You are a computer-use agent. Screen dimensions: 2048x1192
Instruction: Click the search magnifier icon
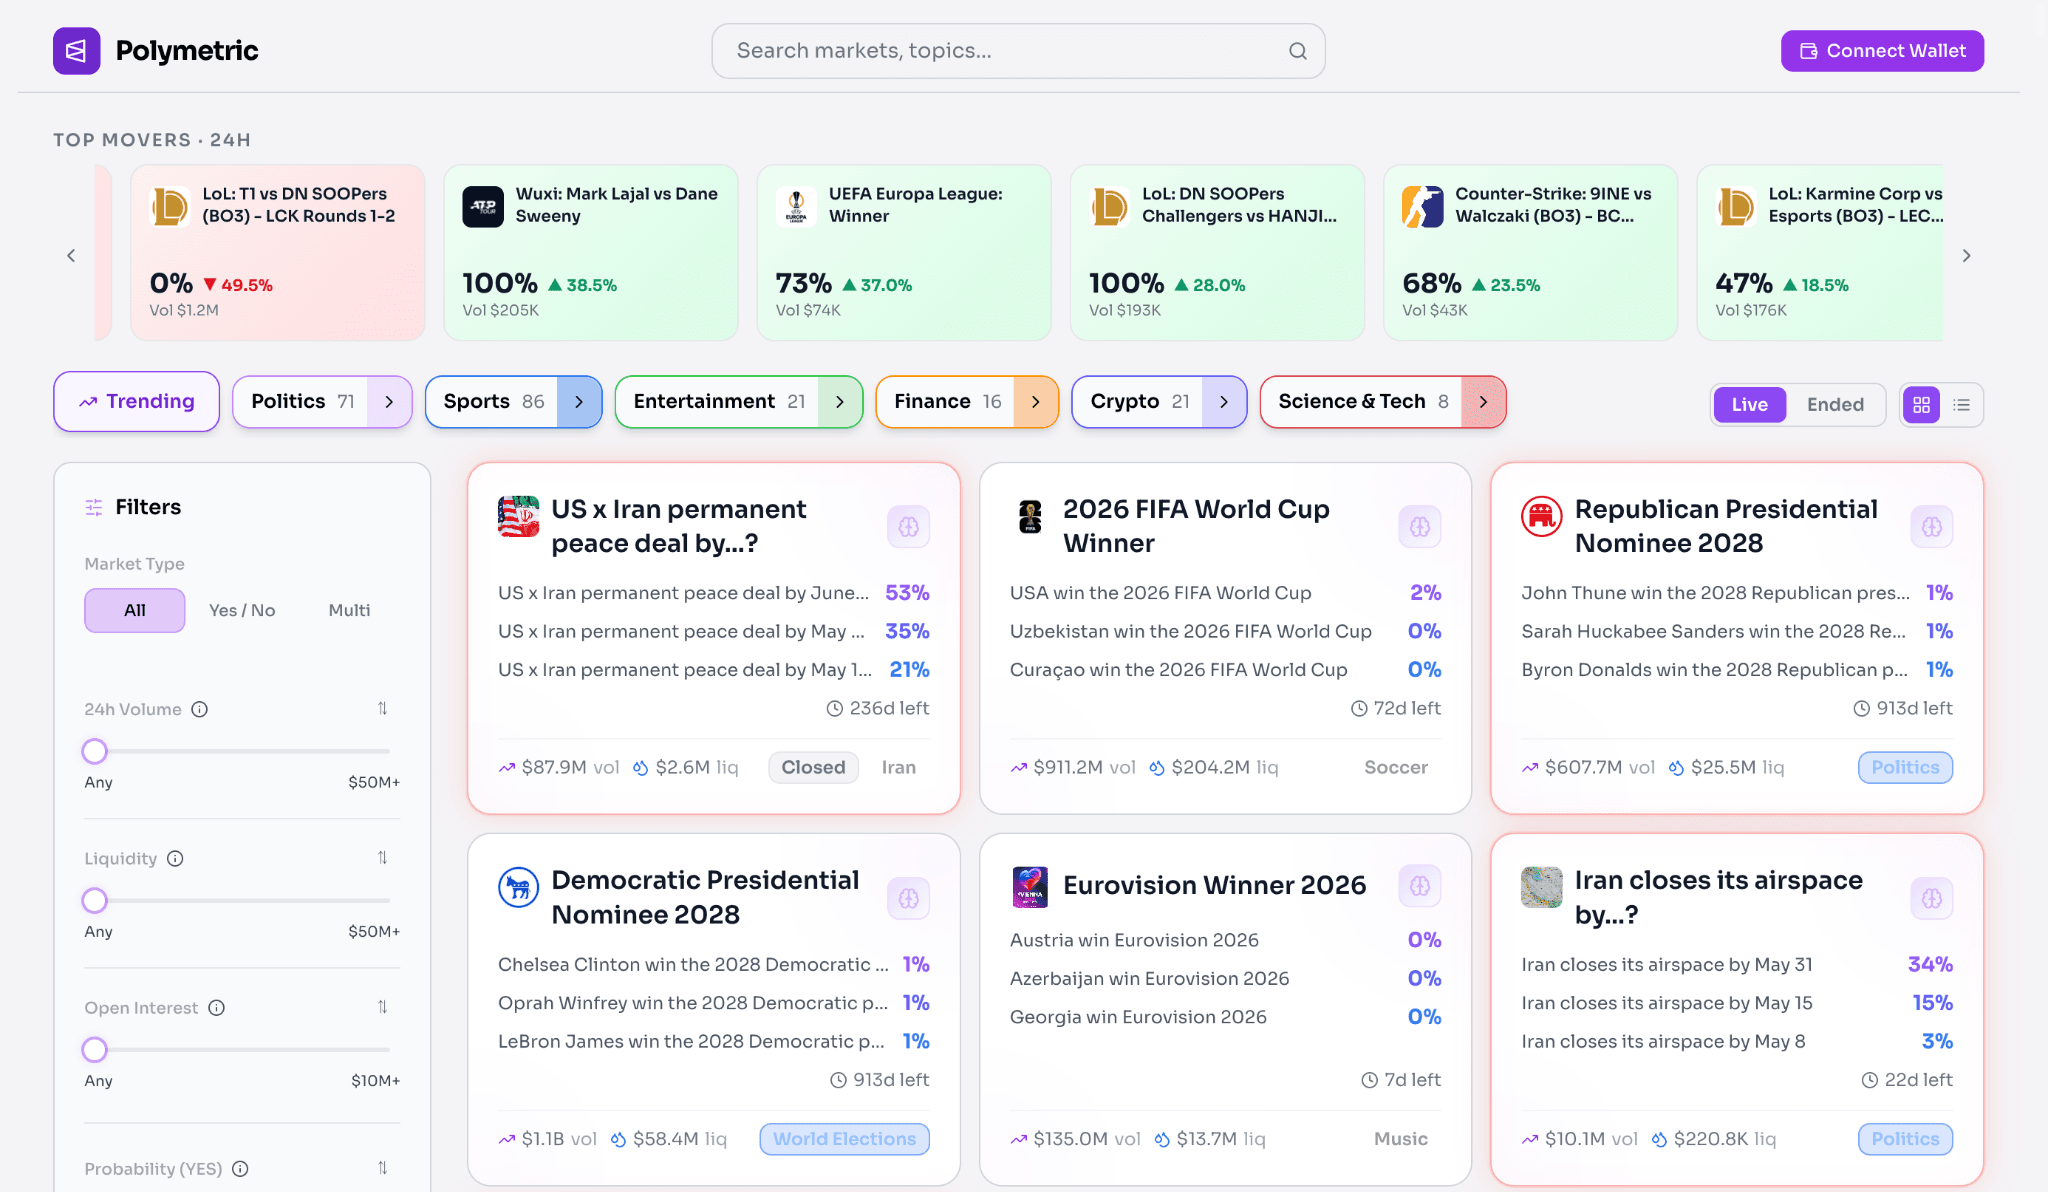(x=1298, y=51)
